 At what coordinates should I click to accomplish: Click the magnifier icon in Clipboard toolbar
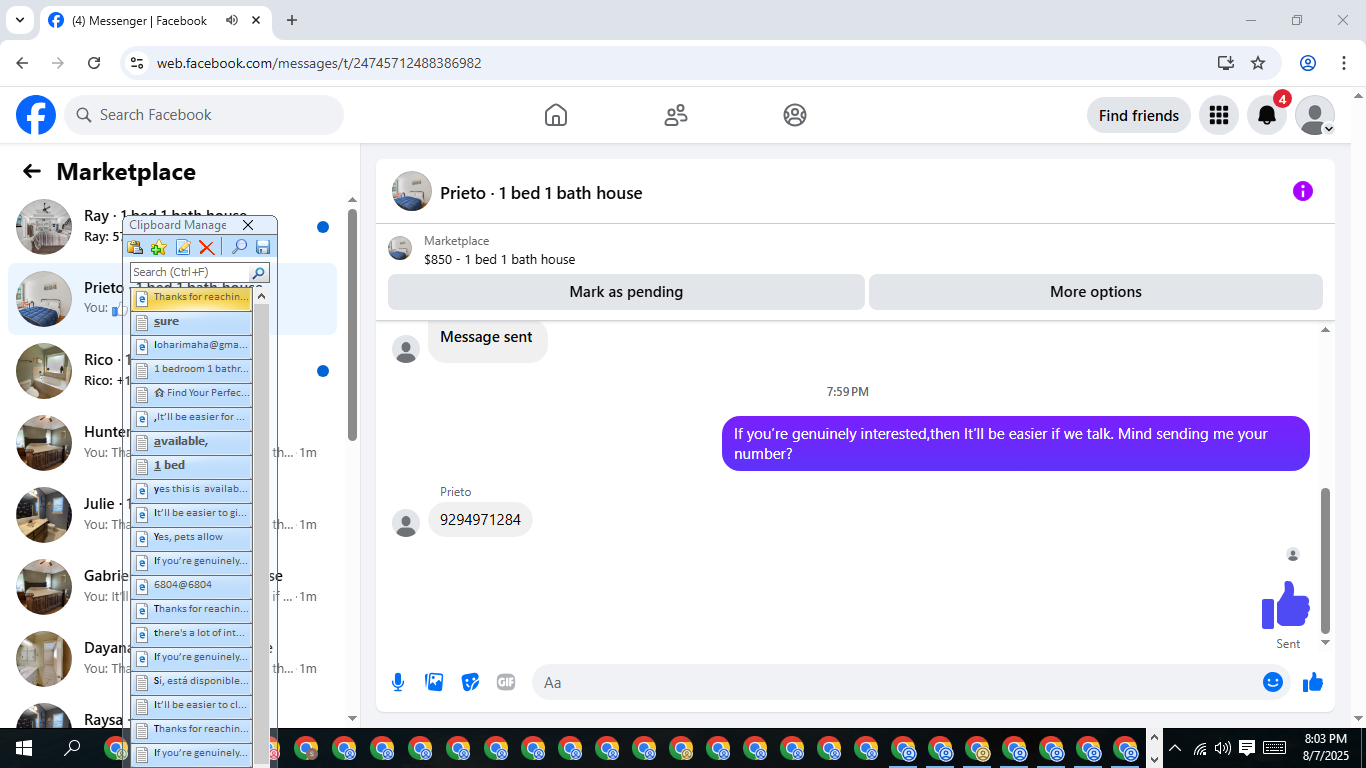[x=239, y=247]
